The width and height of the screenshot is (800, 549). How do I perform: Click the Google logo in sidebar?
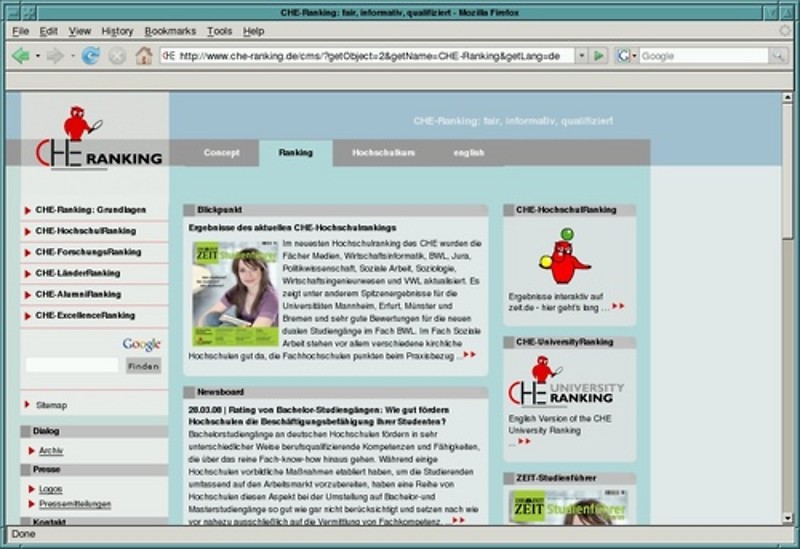pyautogui.click(x=141, y=344)
